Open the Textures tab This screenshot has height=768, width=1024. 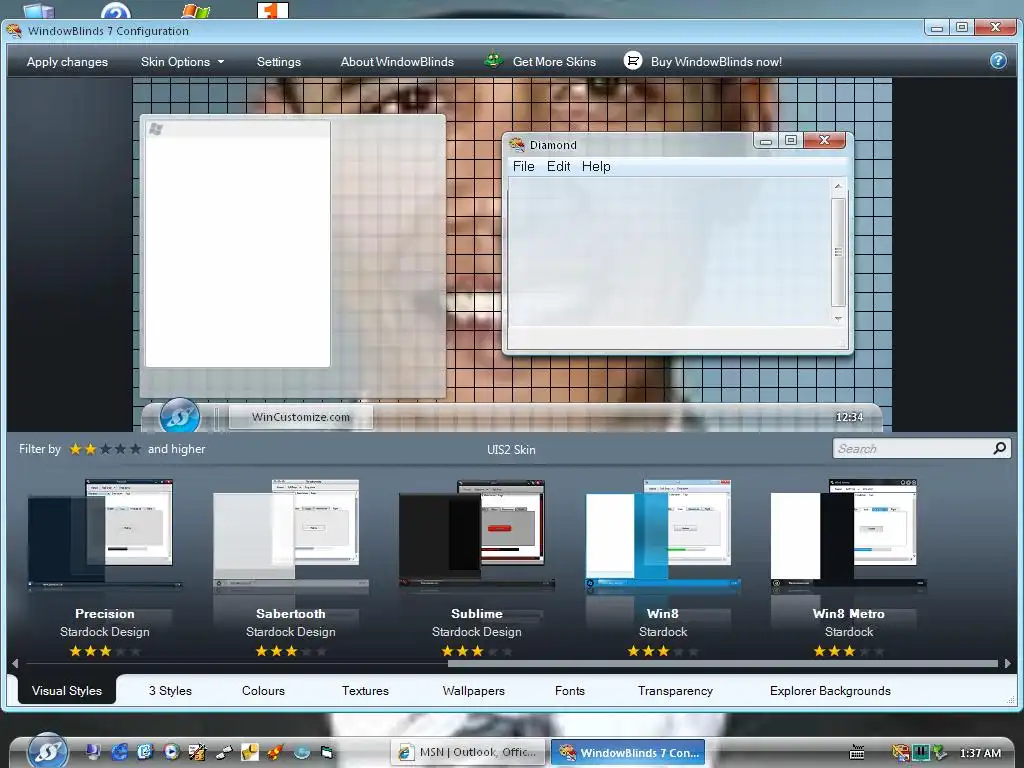tap(365, 690)
